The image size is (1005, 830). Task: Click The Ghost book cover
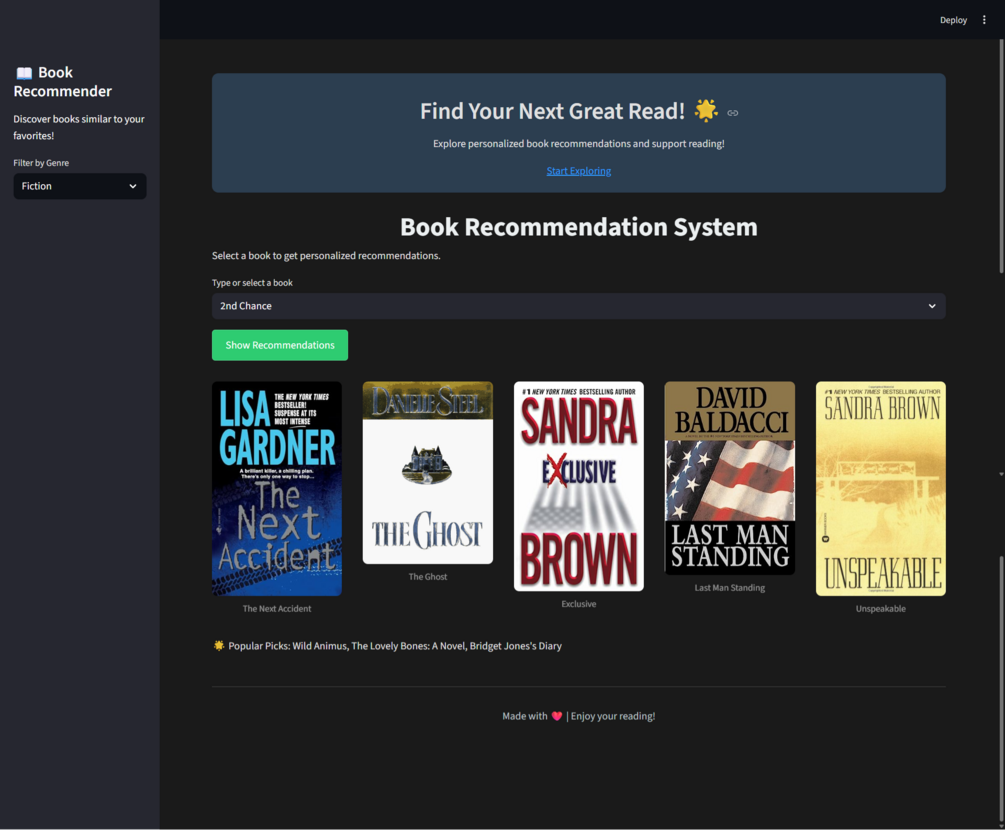click(428, 472)
